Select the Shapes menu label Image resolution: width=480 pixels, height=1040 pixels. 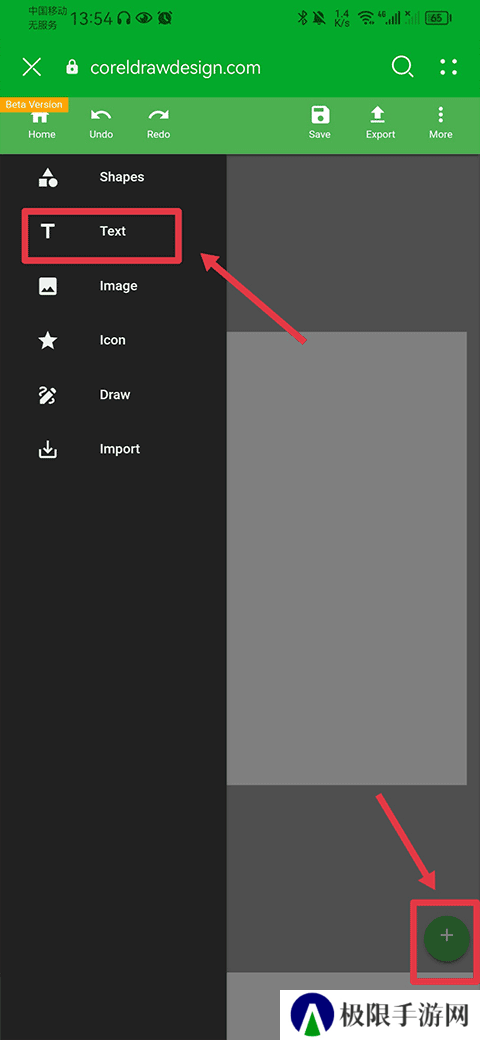[122, 177]
